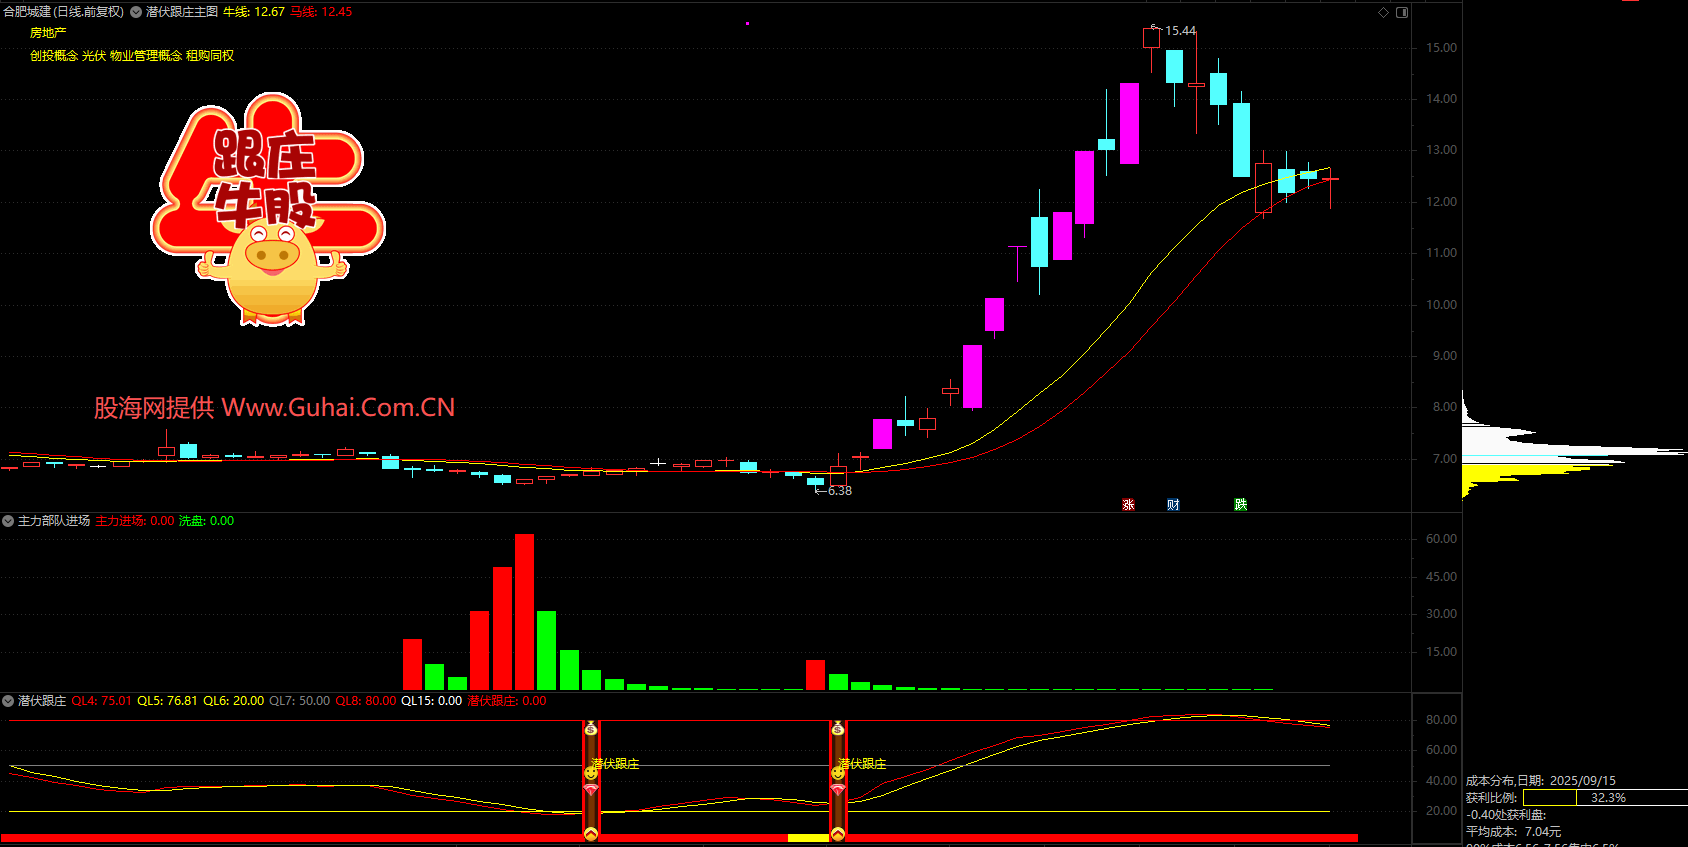
Task: Click the yellow segment on bottom red bar
Action: [x=808, y=838]
